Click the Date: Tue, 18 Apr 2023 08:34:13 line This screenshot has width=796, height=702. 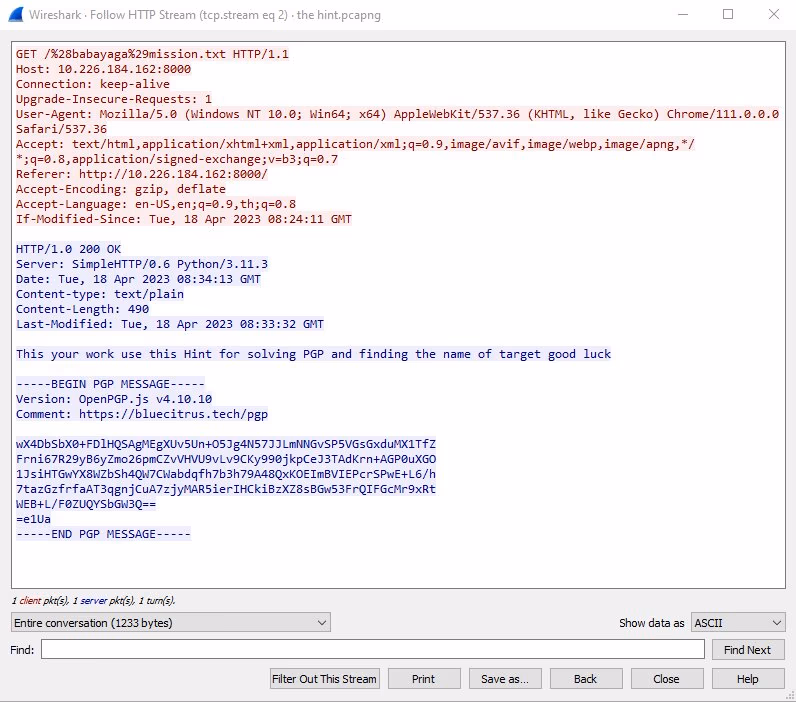tap(139, 279)
